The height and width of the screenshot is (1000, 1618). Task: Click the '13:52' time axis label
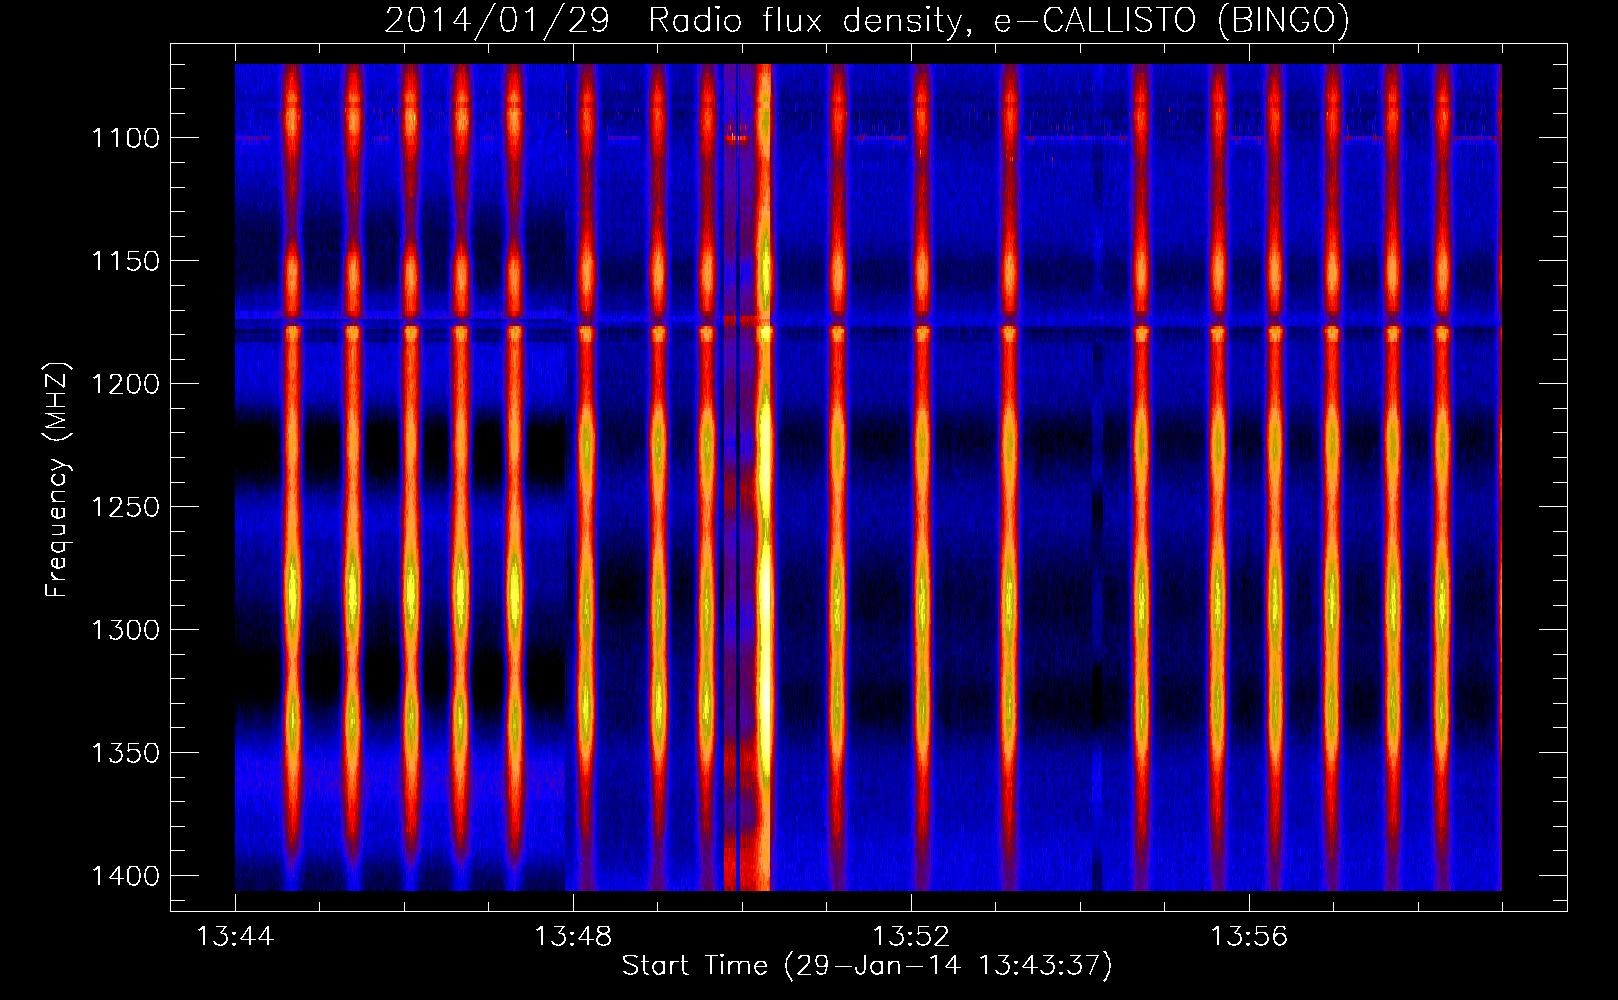pos(911,937)
